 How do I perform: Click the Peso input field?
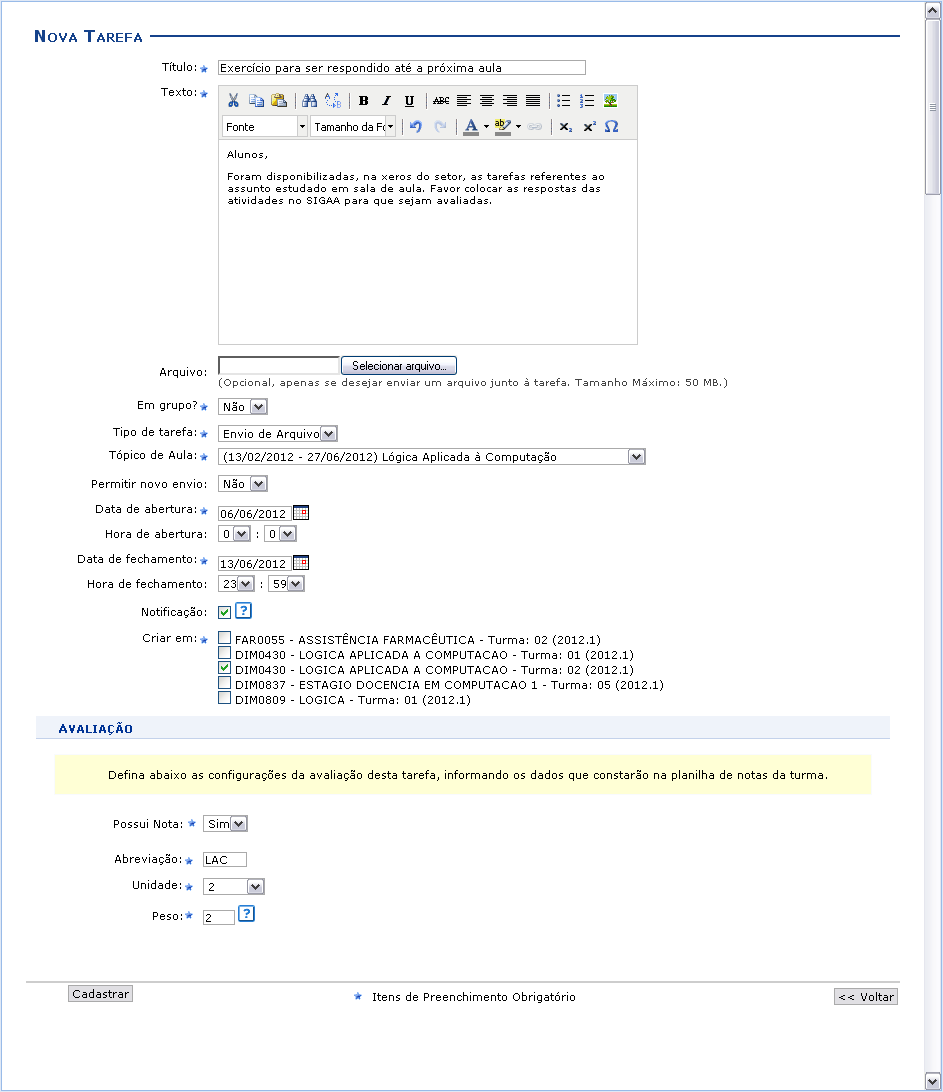[x=219, y=918]
